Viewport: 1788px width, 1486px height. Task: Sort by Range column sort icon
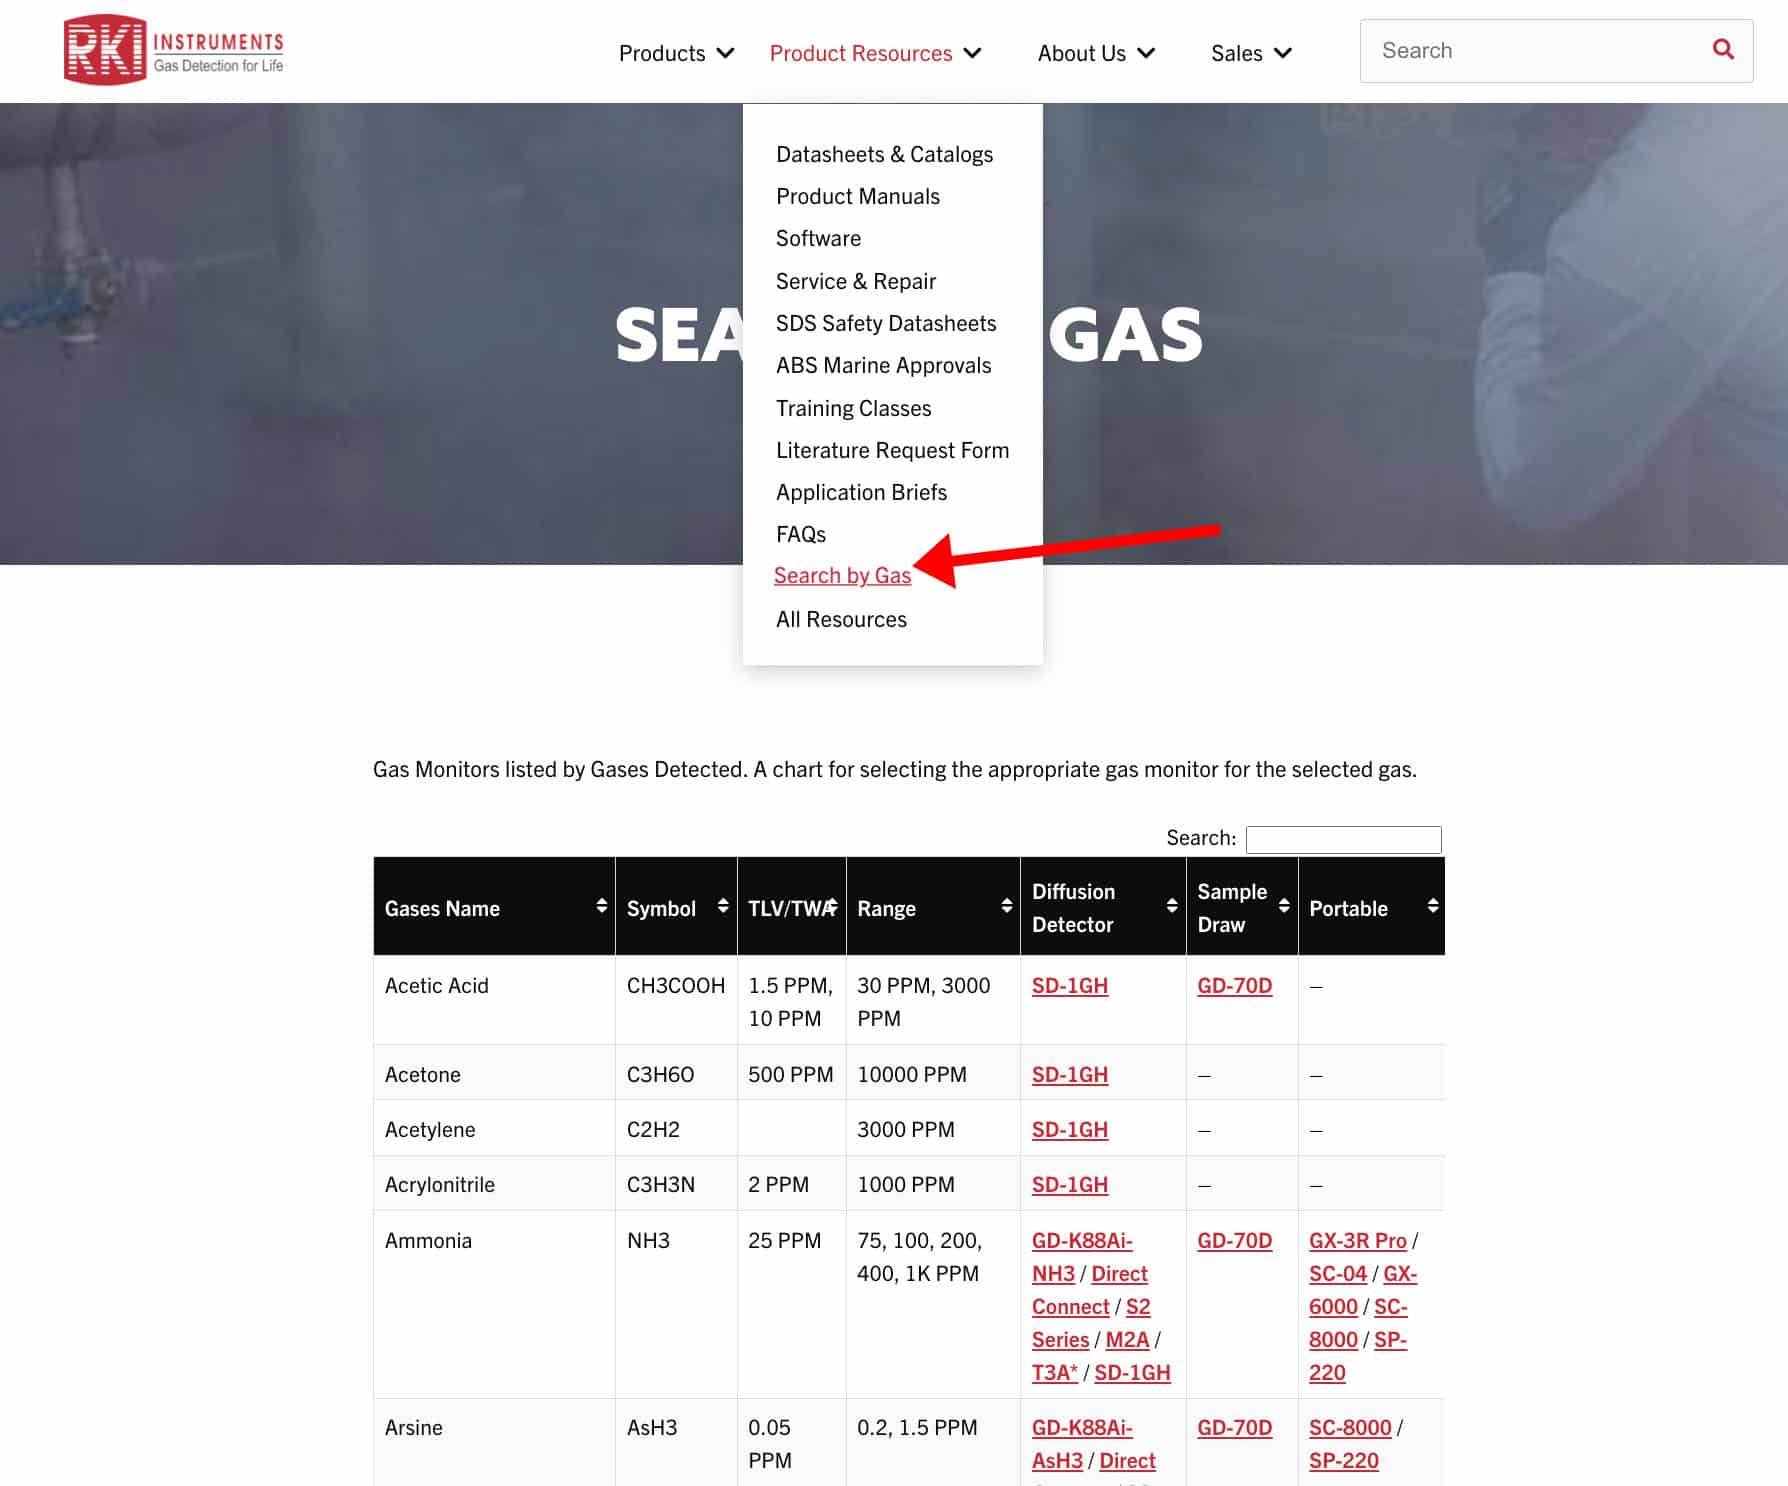1006,906
